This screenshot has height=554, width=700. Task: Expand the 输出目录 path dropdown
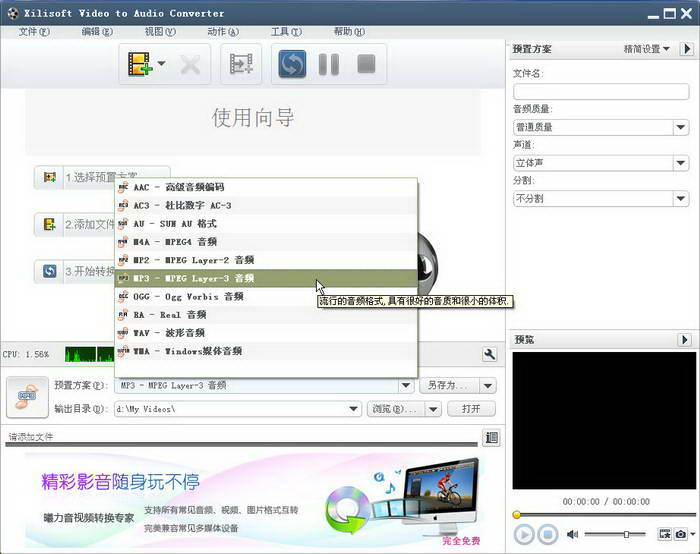click(353, 409)
